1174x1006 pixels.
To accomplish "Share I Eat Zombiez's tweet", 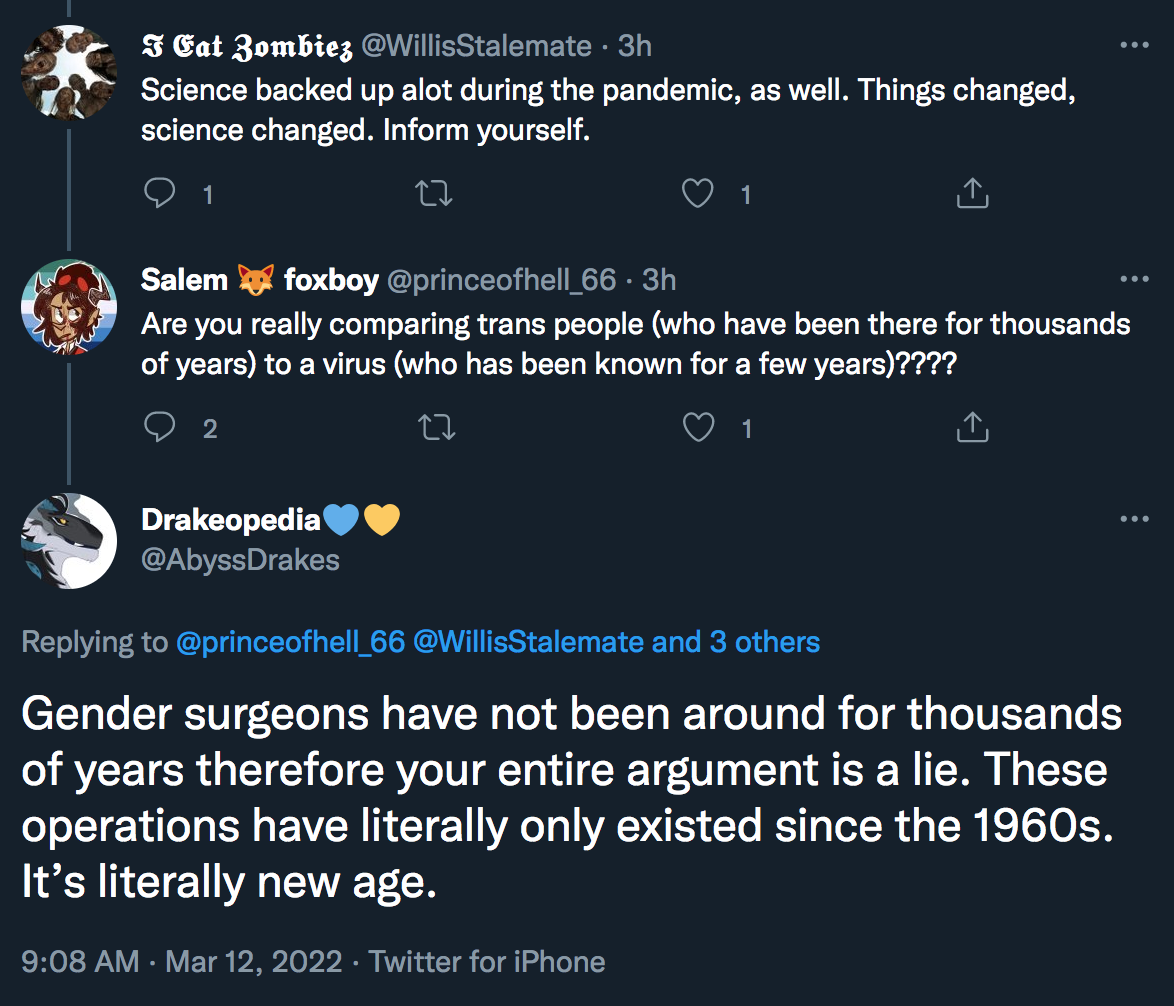I will click(x=973, y=192).
